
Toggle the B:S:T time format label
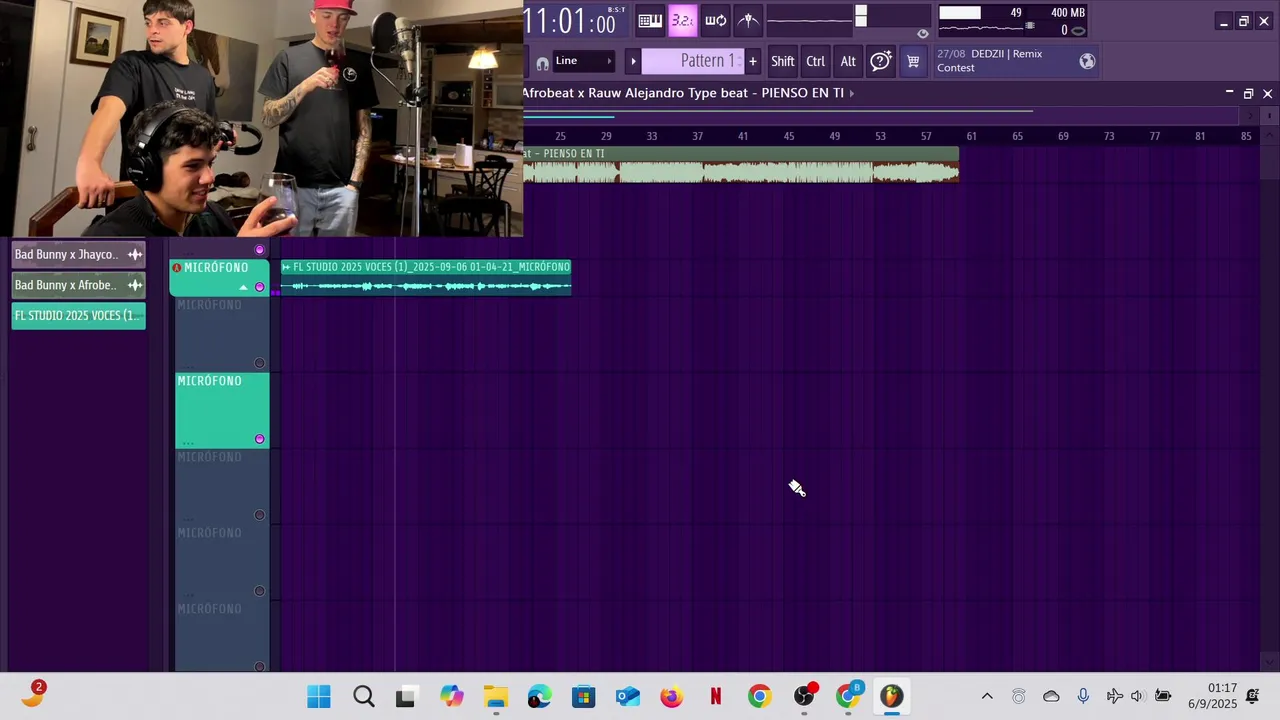tap(617, 10)
